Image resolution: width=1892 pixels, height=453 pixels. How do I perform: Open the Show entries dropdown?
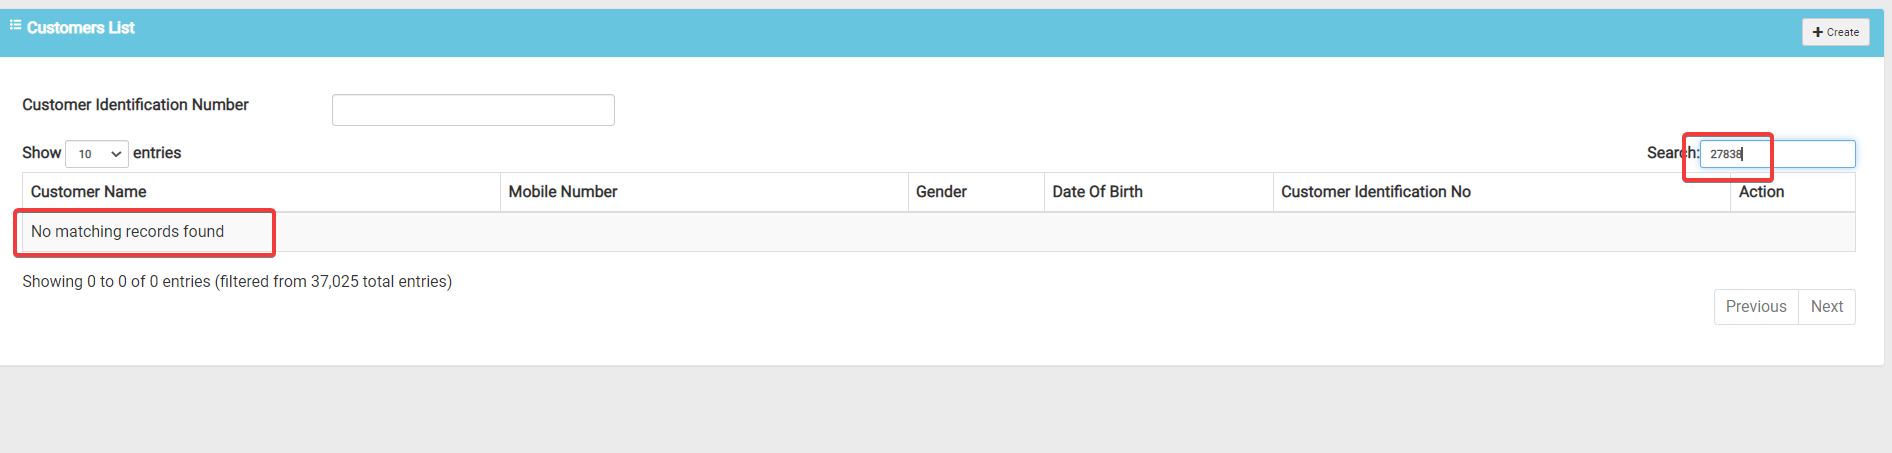point(97,153)
